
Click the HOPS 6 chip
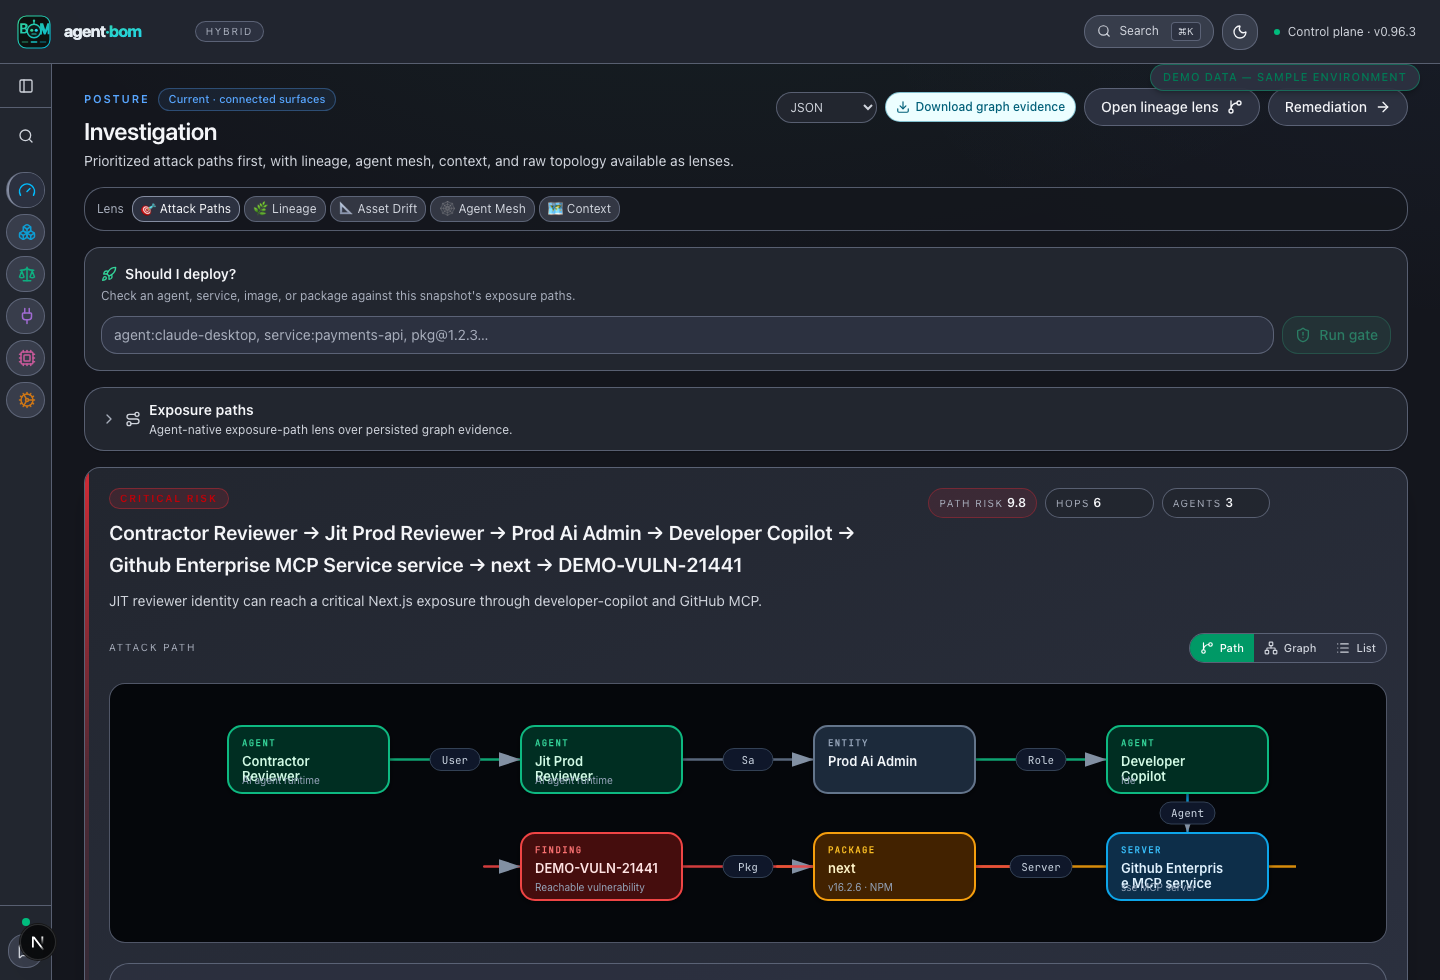(1099, 503)
